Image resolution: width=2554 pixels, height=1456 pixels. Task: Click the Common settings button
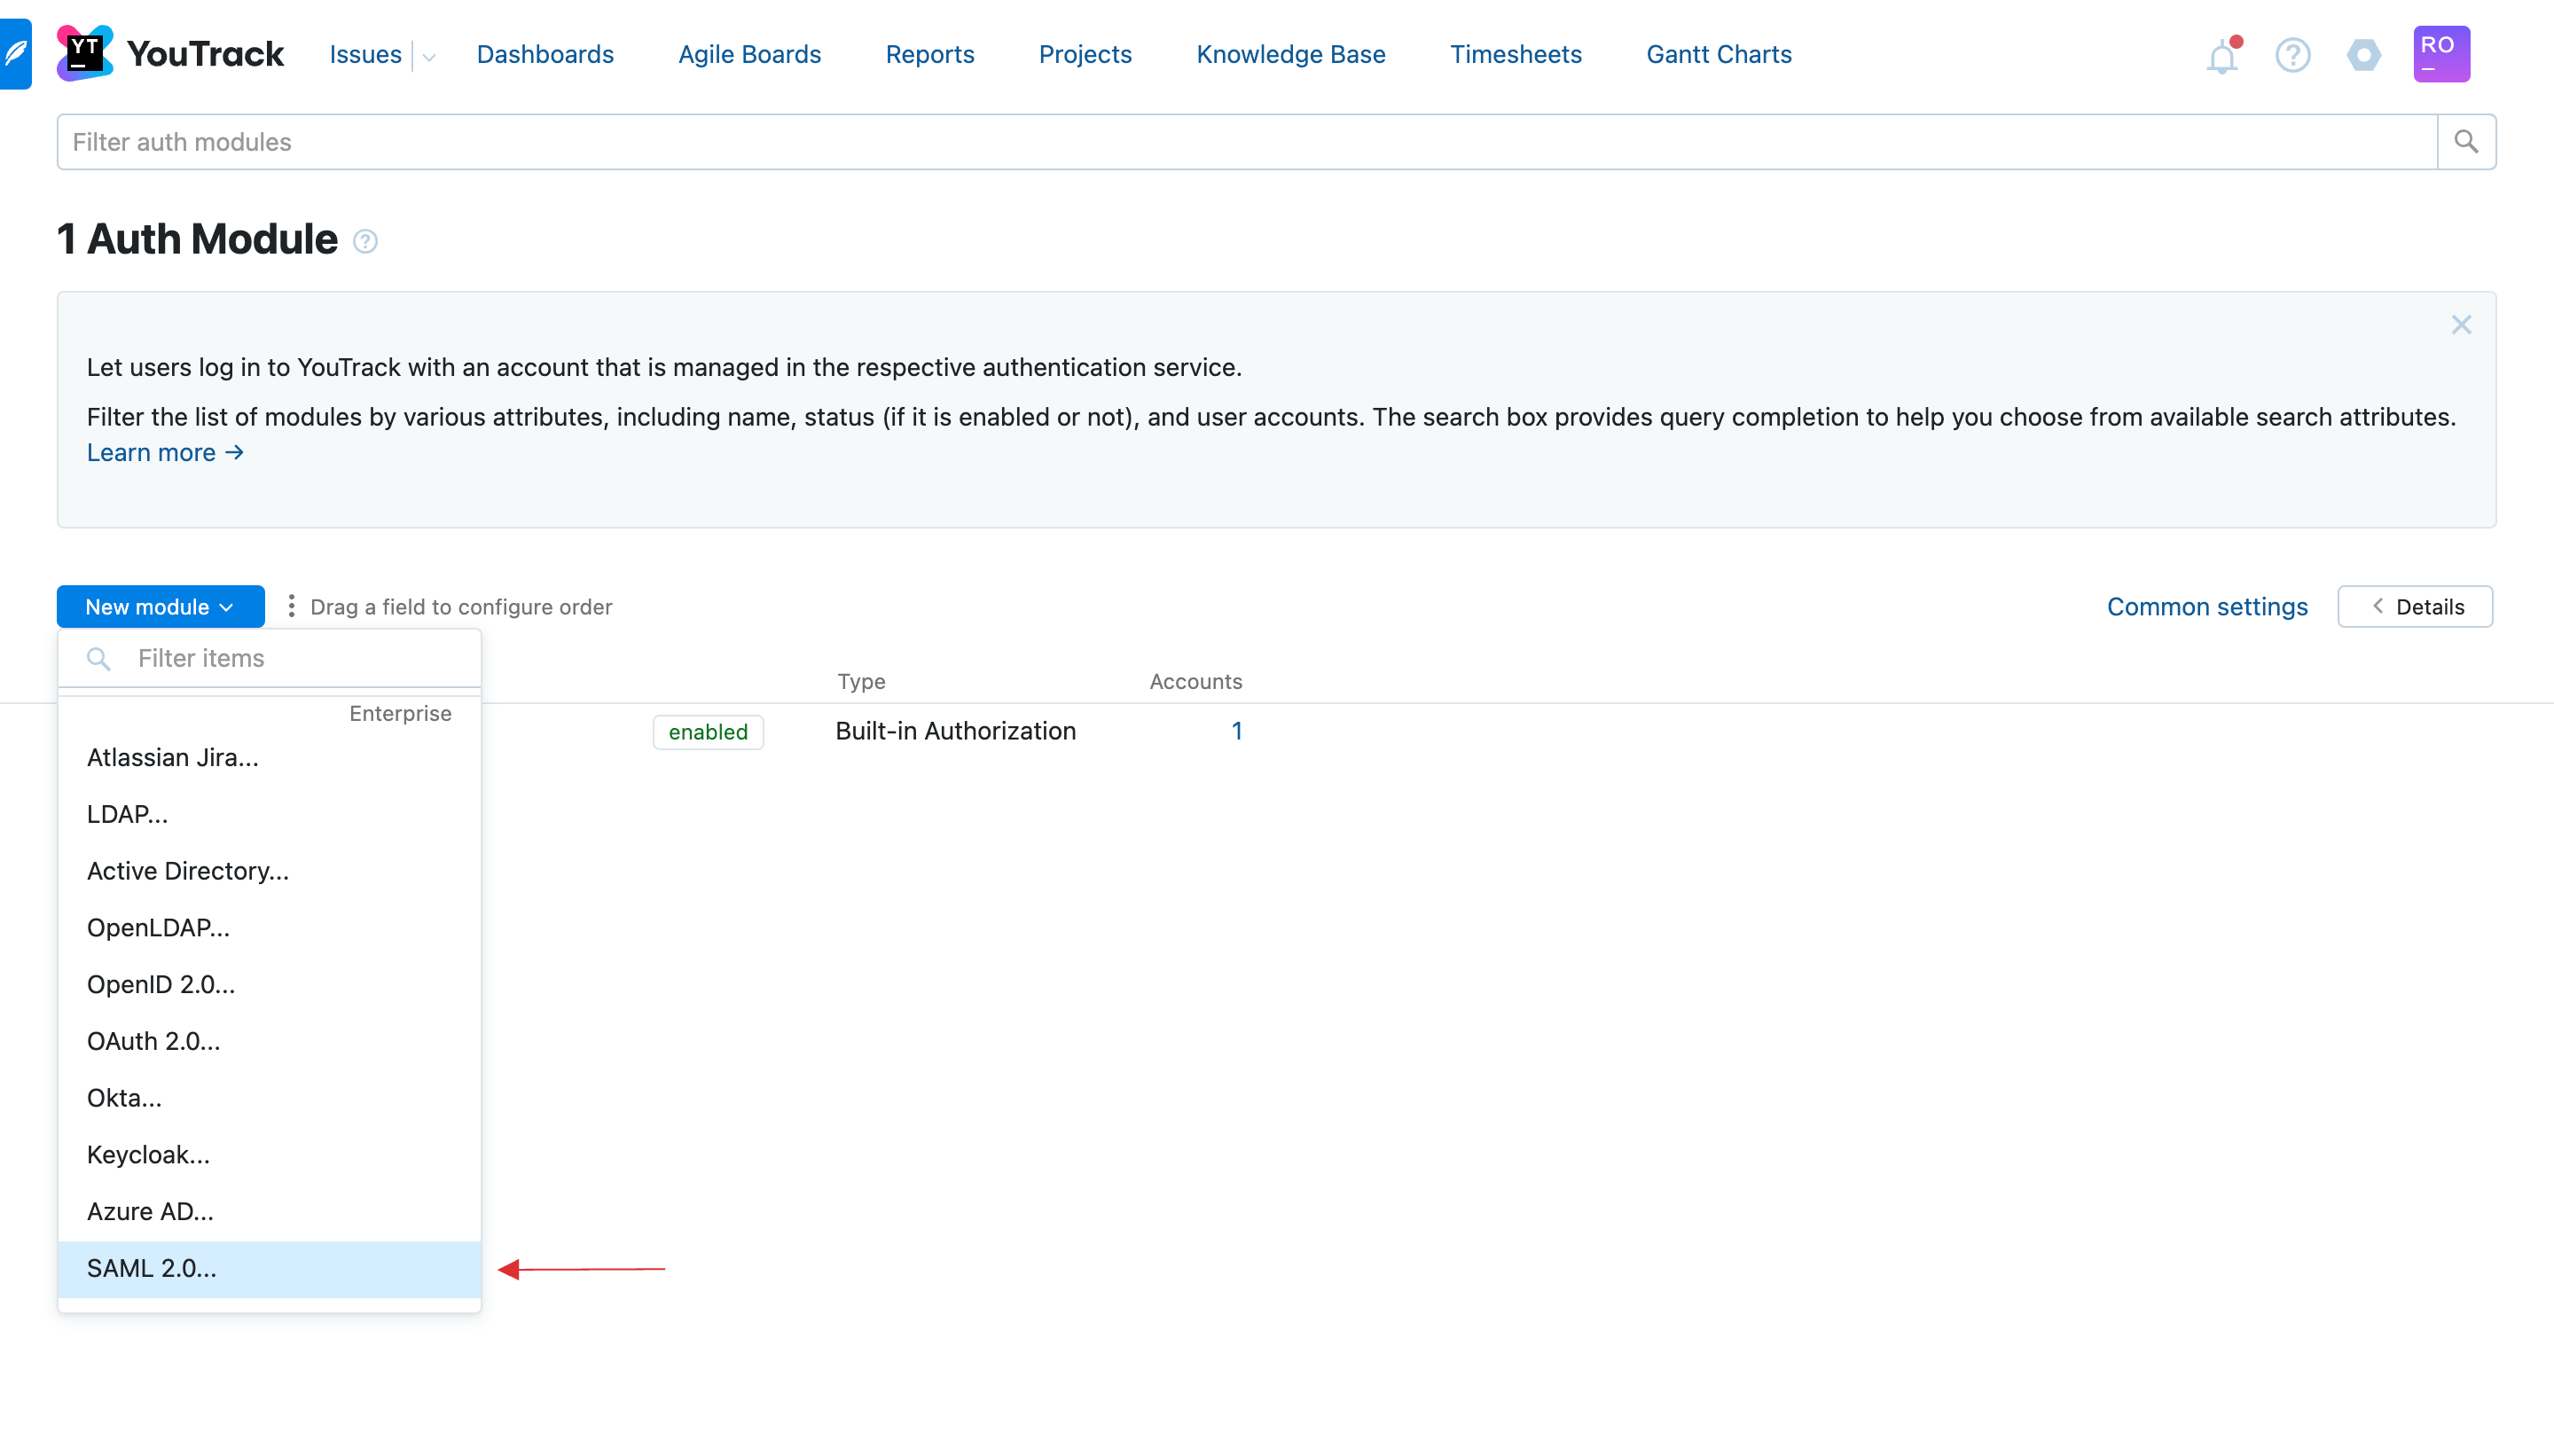[x=2206, y=606]
